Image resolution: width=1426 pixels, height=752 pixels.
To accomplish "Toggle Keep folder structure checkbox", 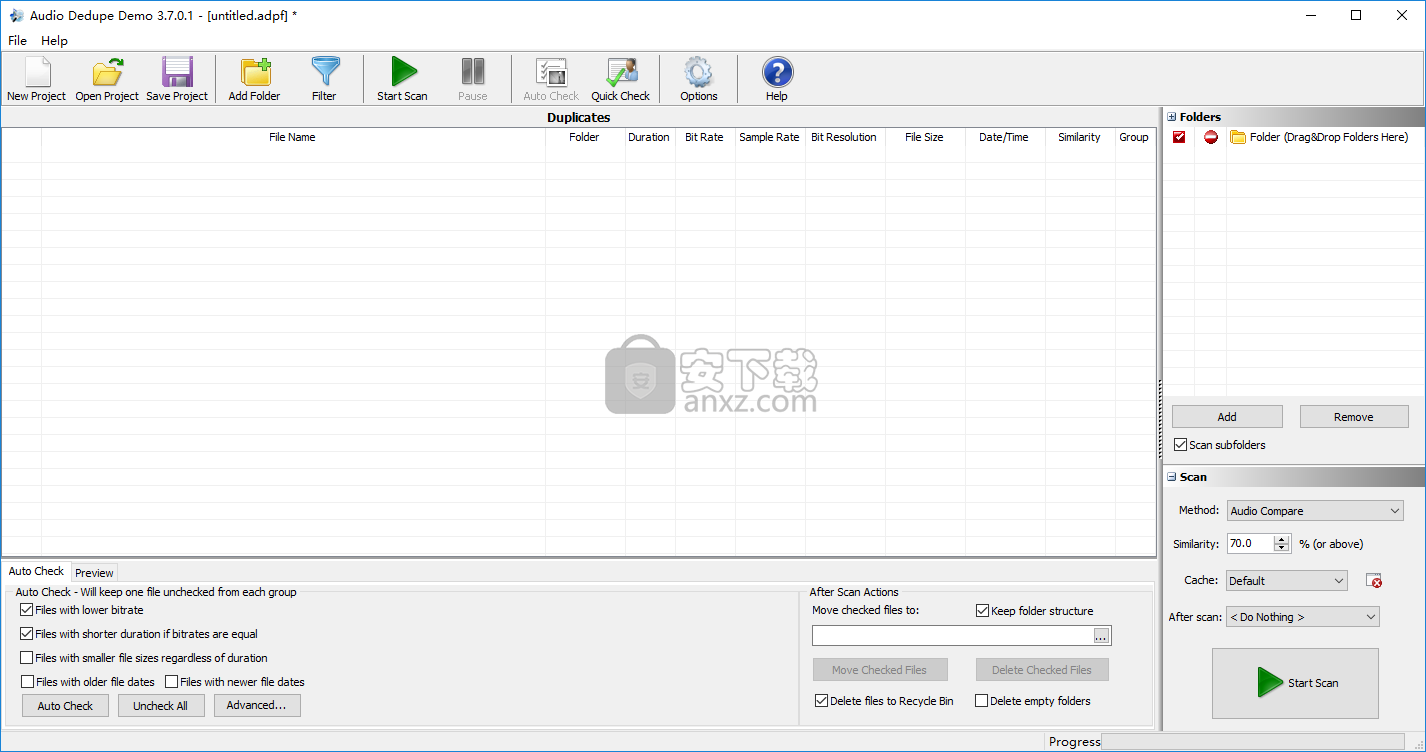I will point(982,611).
